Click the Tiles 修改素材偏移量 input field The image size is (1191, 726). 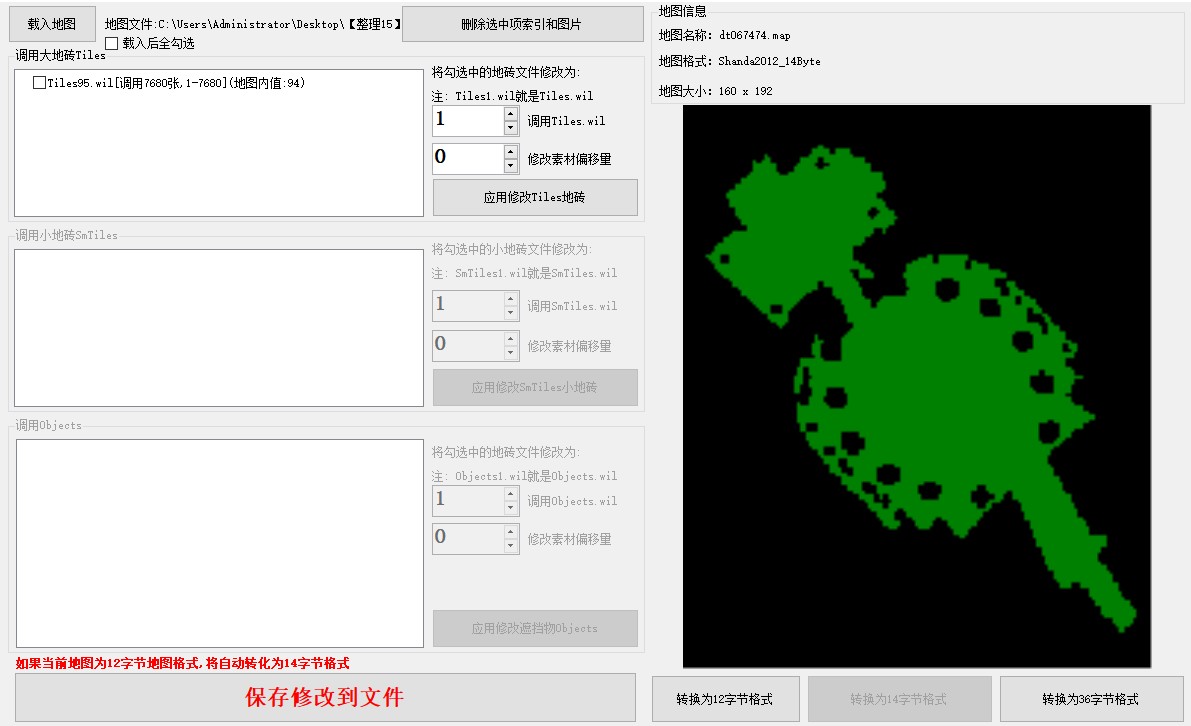click(x=467, y=158)
